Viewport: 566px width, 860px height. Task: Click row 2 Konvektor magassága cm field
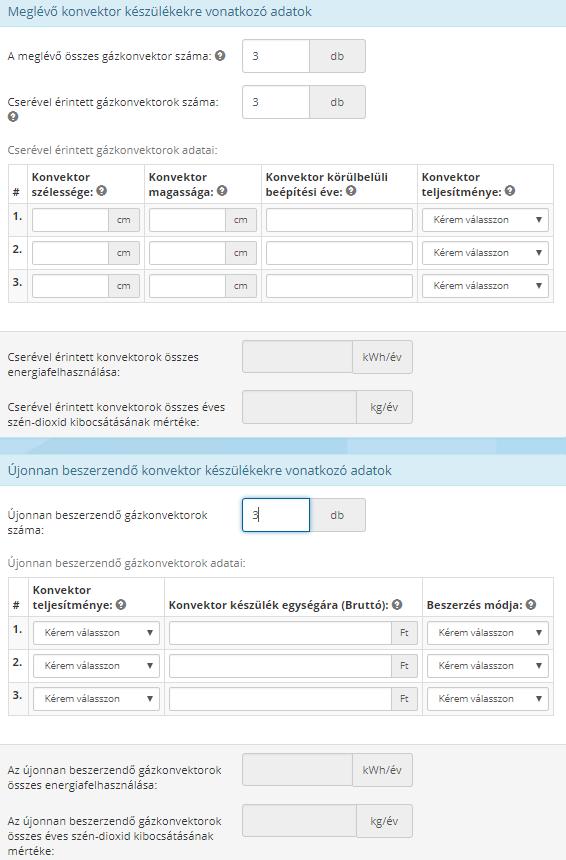(187, 253)
